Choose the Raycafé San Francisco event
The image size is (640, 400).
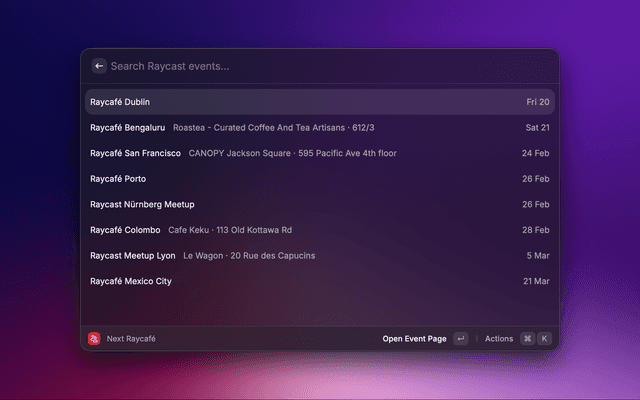(135, 153)
